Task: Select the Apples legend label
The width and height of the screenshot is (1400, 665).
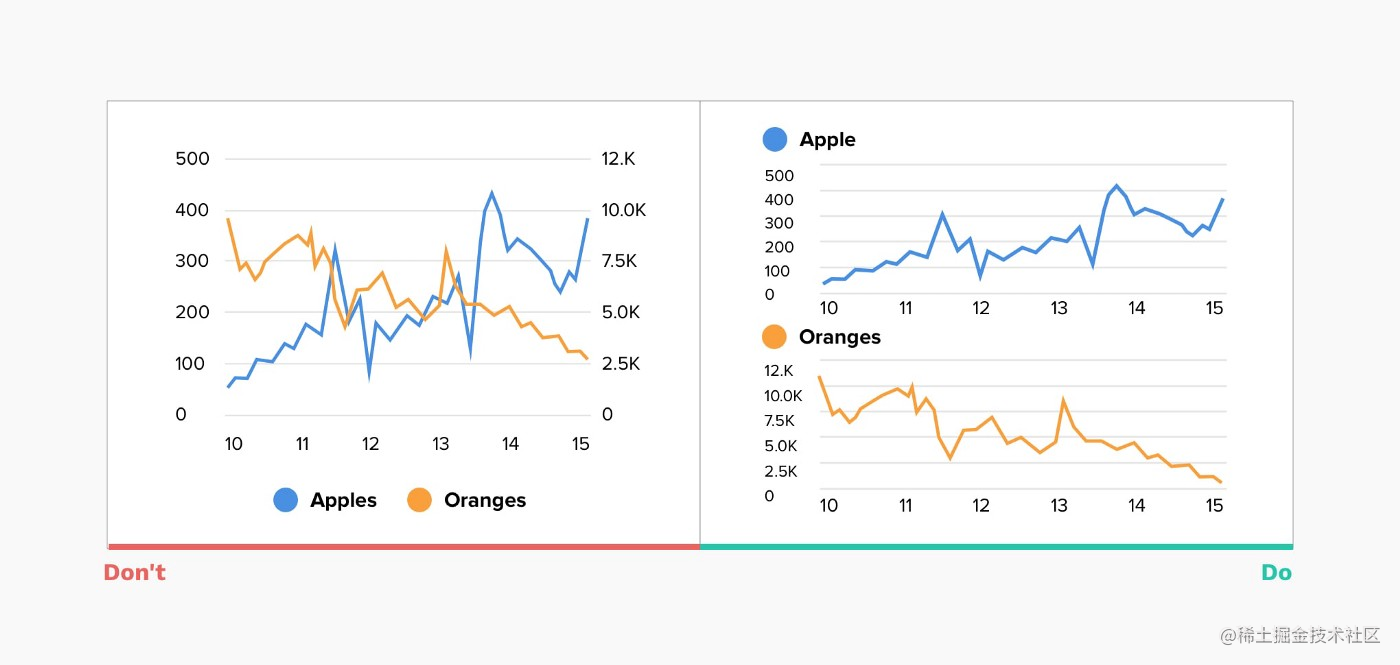Action: (x=343, y=500)
